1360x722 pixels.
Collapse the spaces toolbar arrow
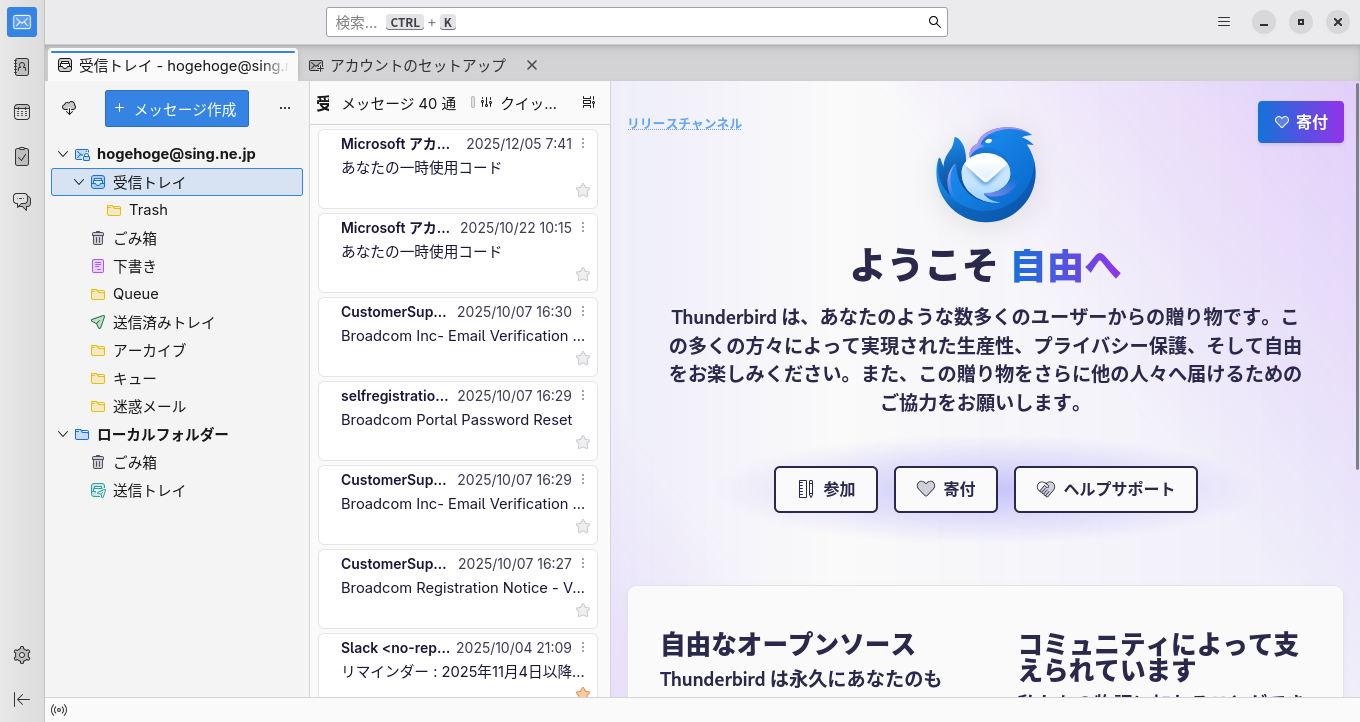(x=22, y=699)
